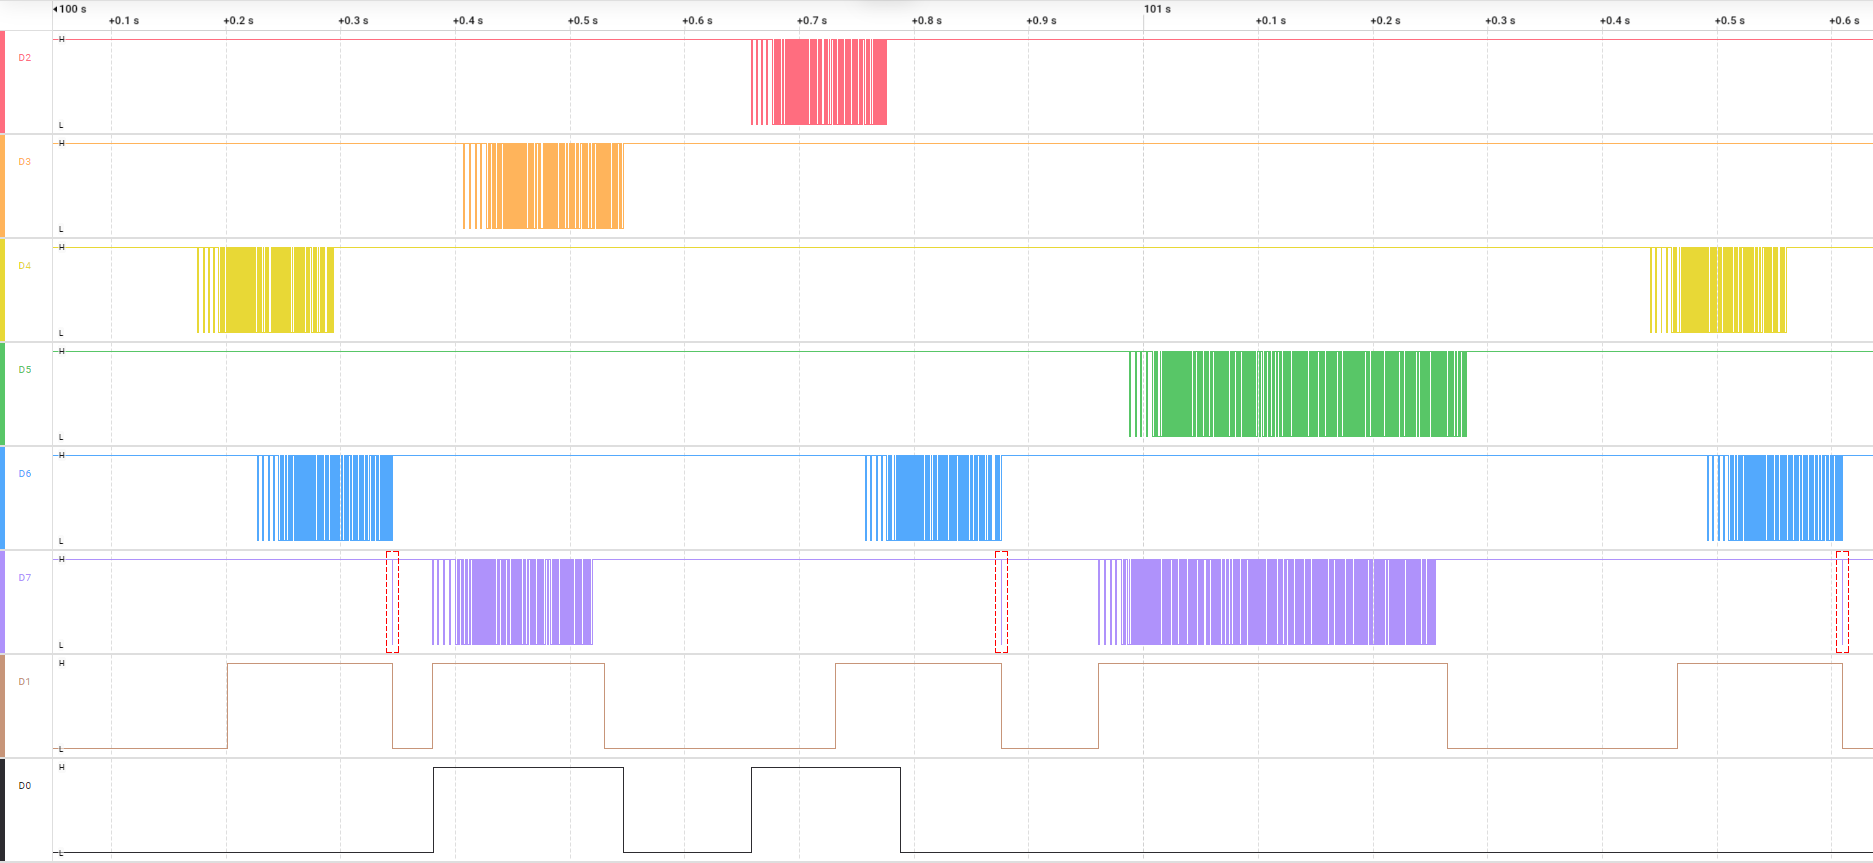
Task: Click the 101 s timeline marker
Action: (x=1157, y=9)
